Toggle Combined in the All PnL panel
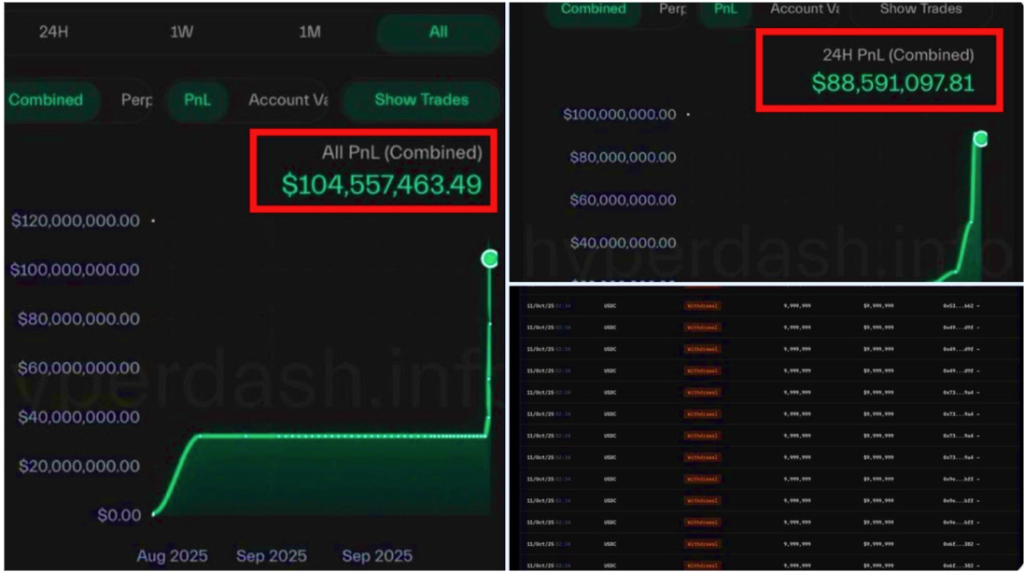 pos(47,100)
